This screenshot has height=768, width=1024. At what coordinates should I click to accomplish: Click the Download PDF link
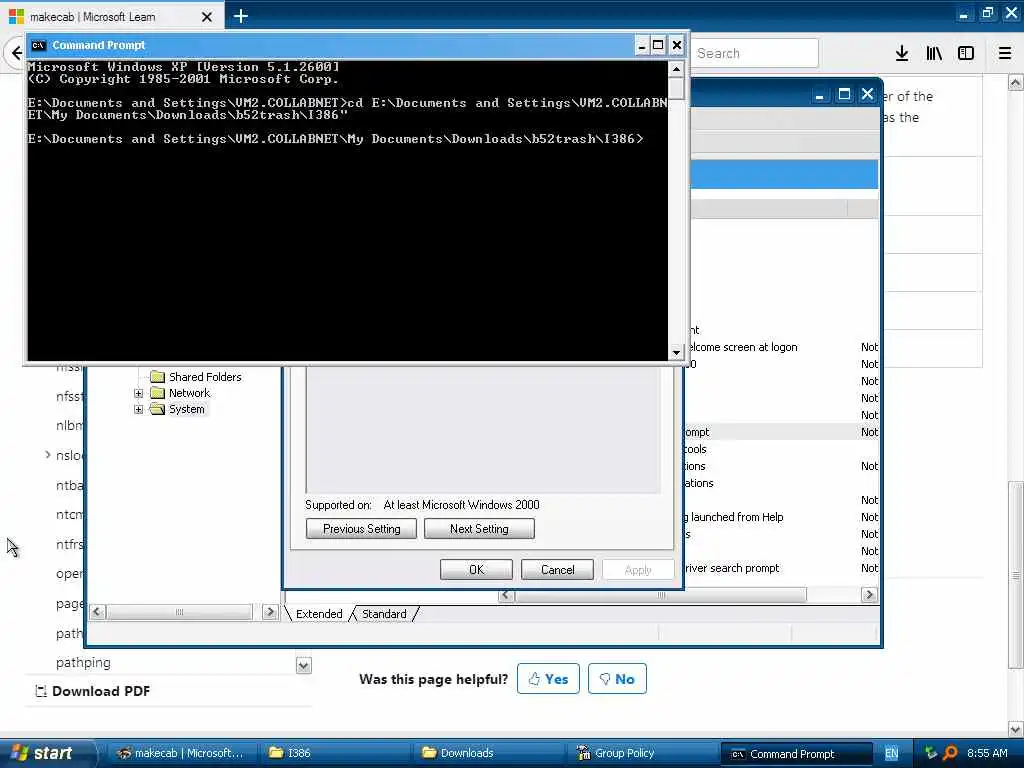[101, 691]
